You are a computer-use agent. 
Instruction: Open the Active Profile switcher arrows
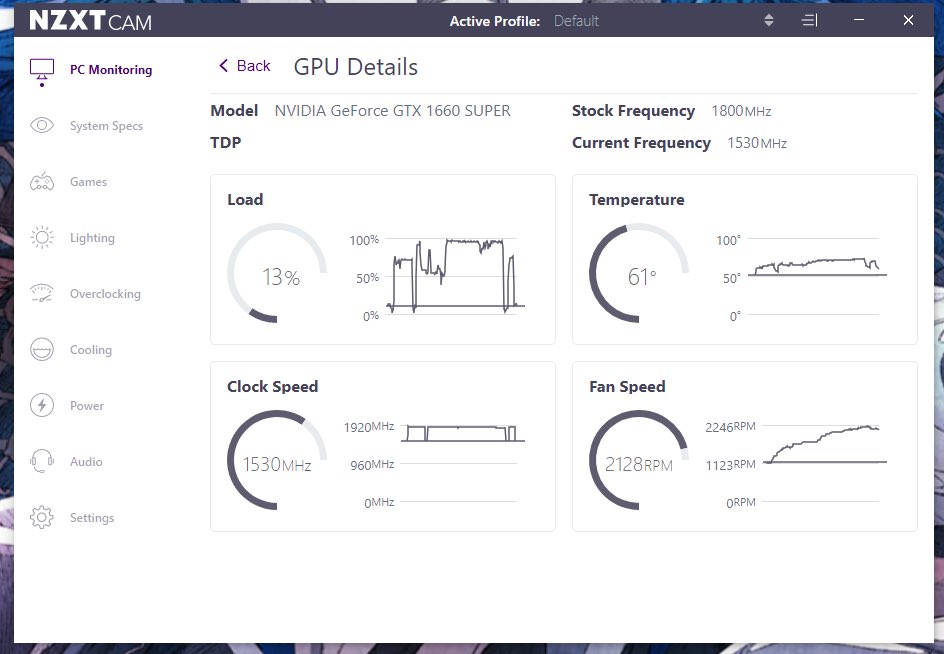click(x=769, y=20)
